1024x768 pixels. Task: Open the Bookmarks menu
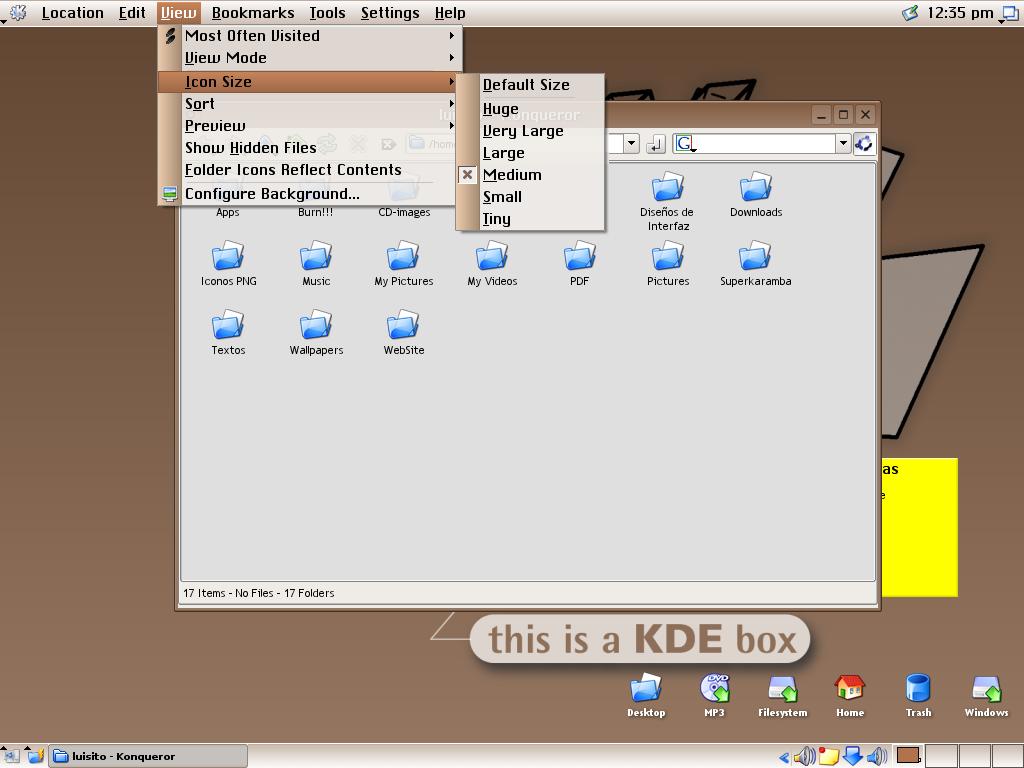click(x=253, y=13)
